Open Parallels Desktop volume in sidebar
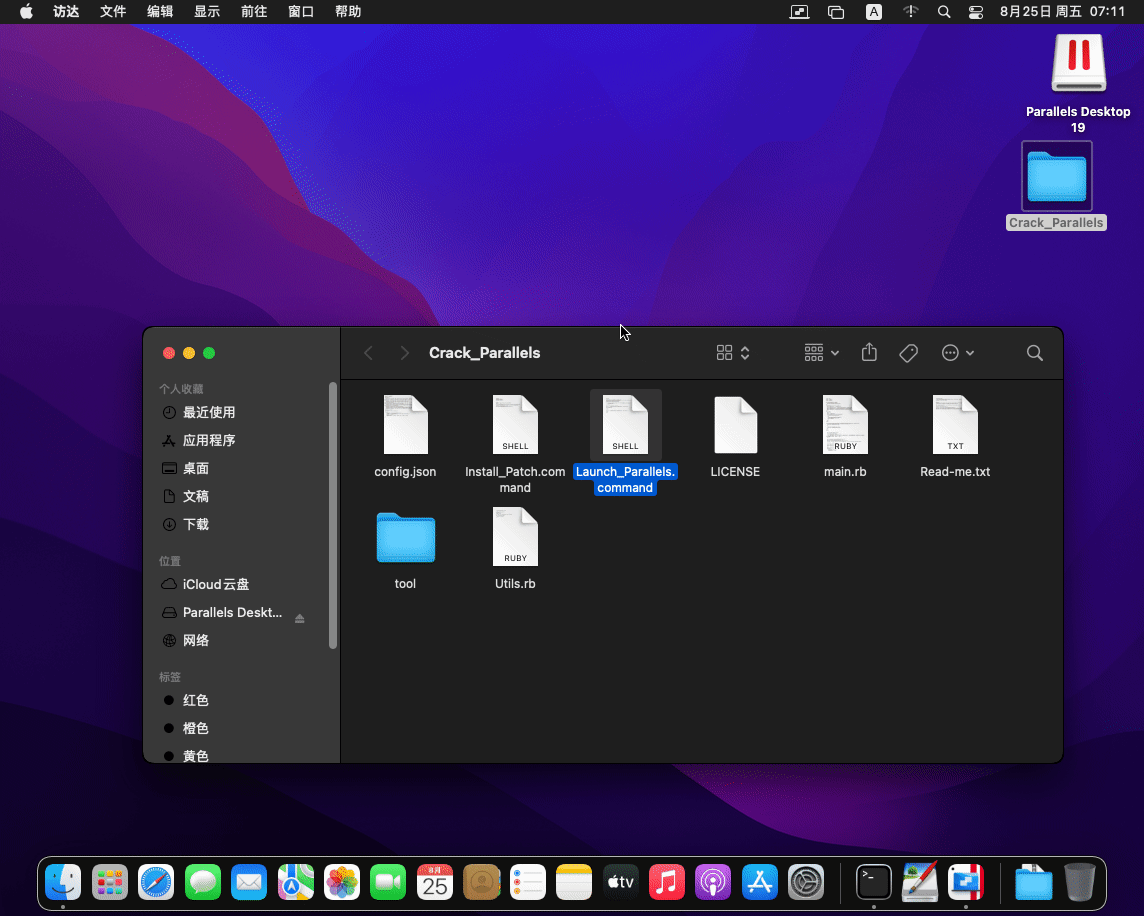 222,612
